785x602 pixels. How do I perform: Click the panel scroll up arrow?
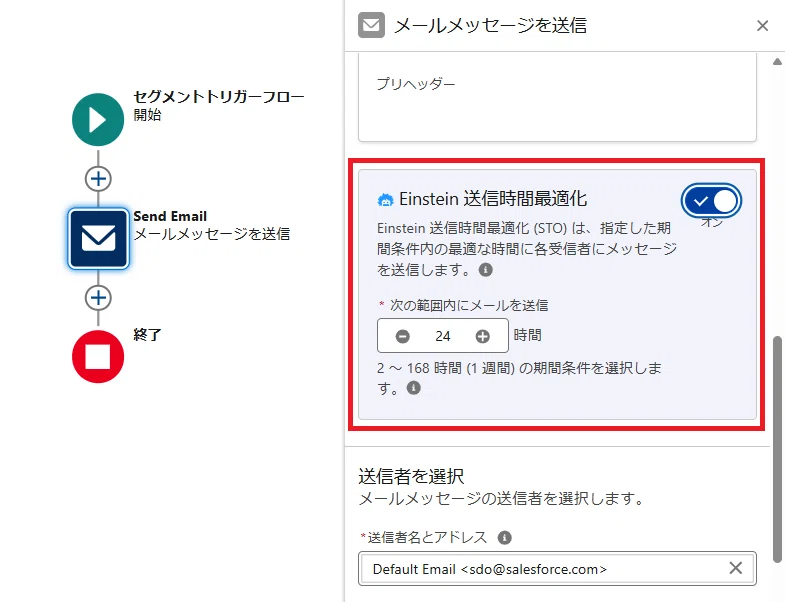click(777, 62)
